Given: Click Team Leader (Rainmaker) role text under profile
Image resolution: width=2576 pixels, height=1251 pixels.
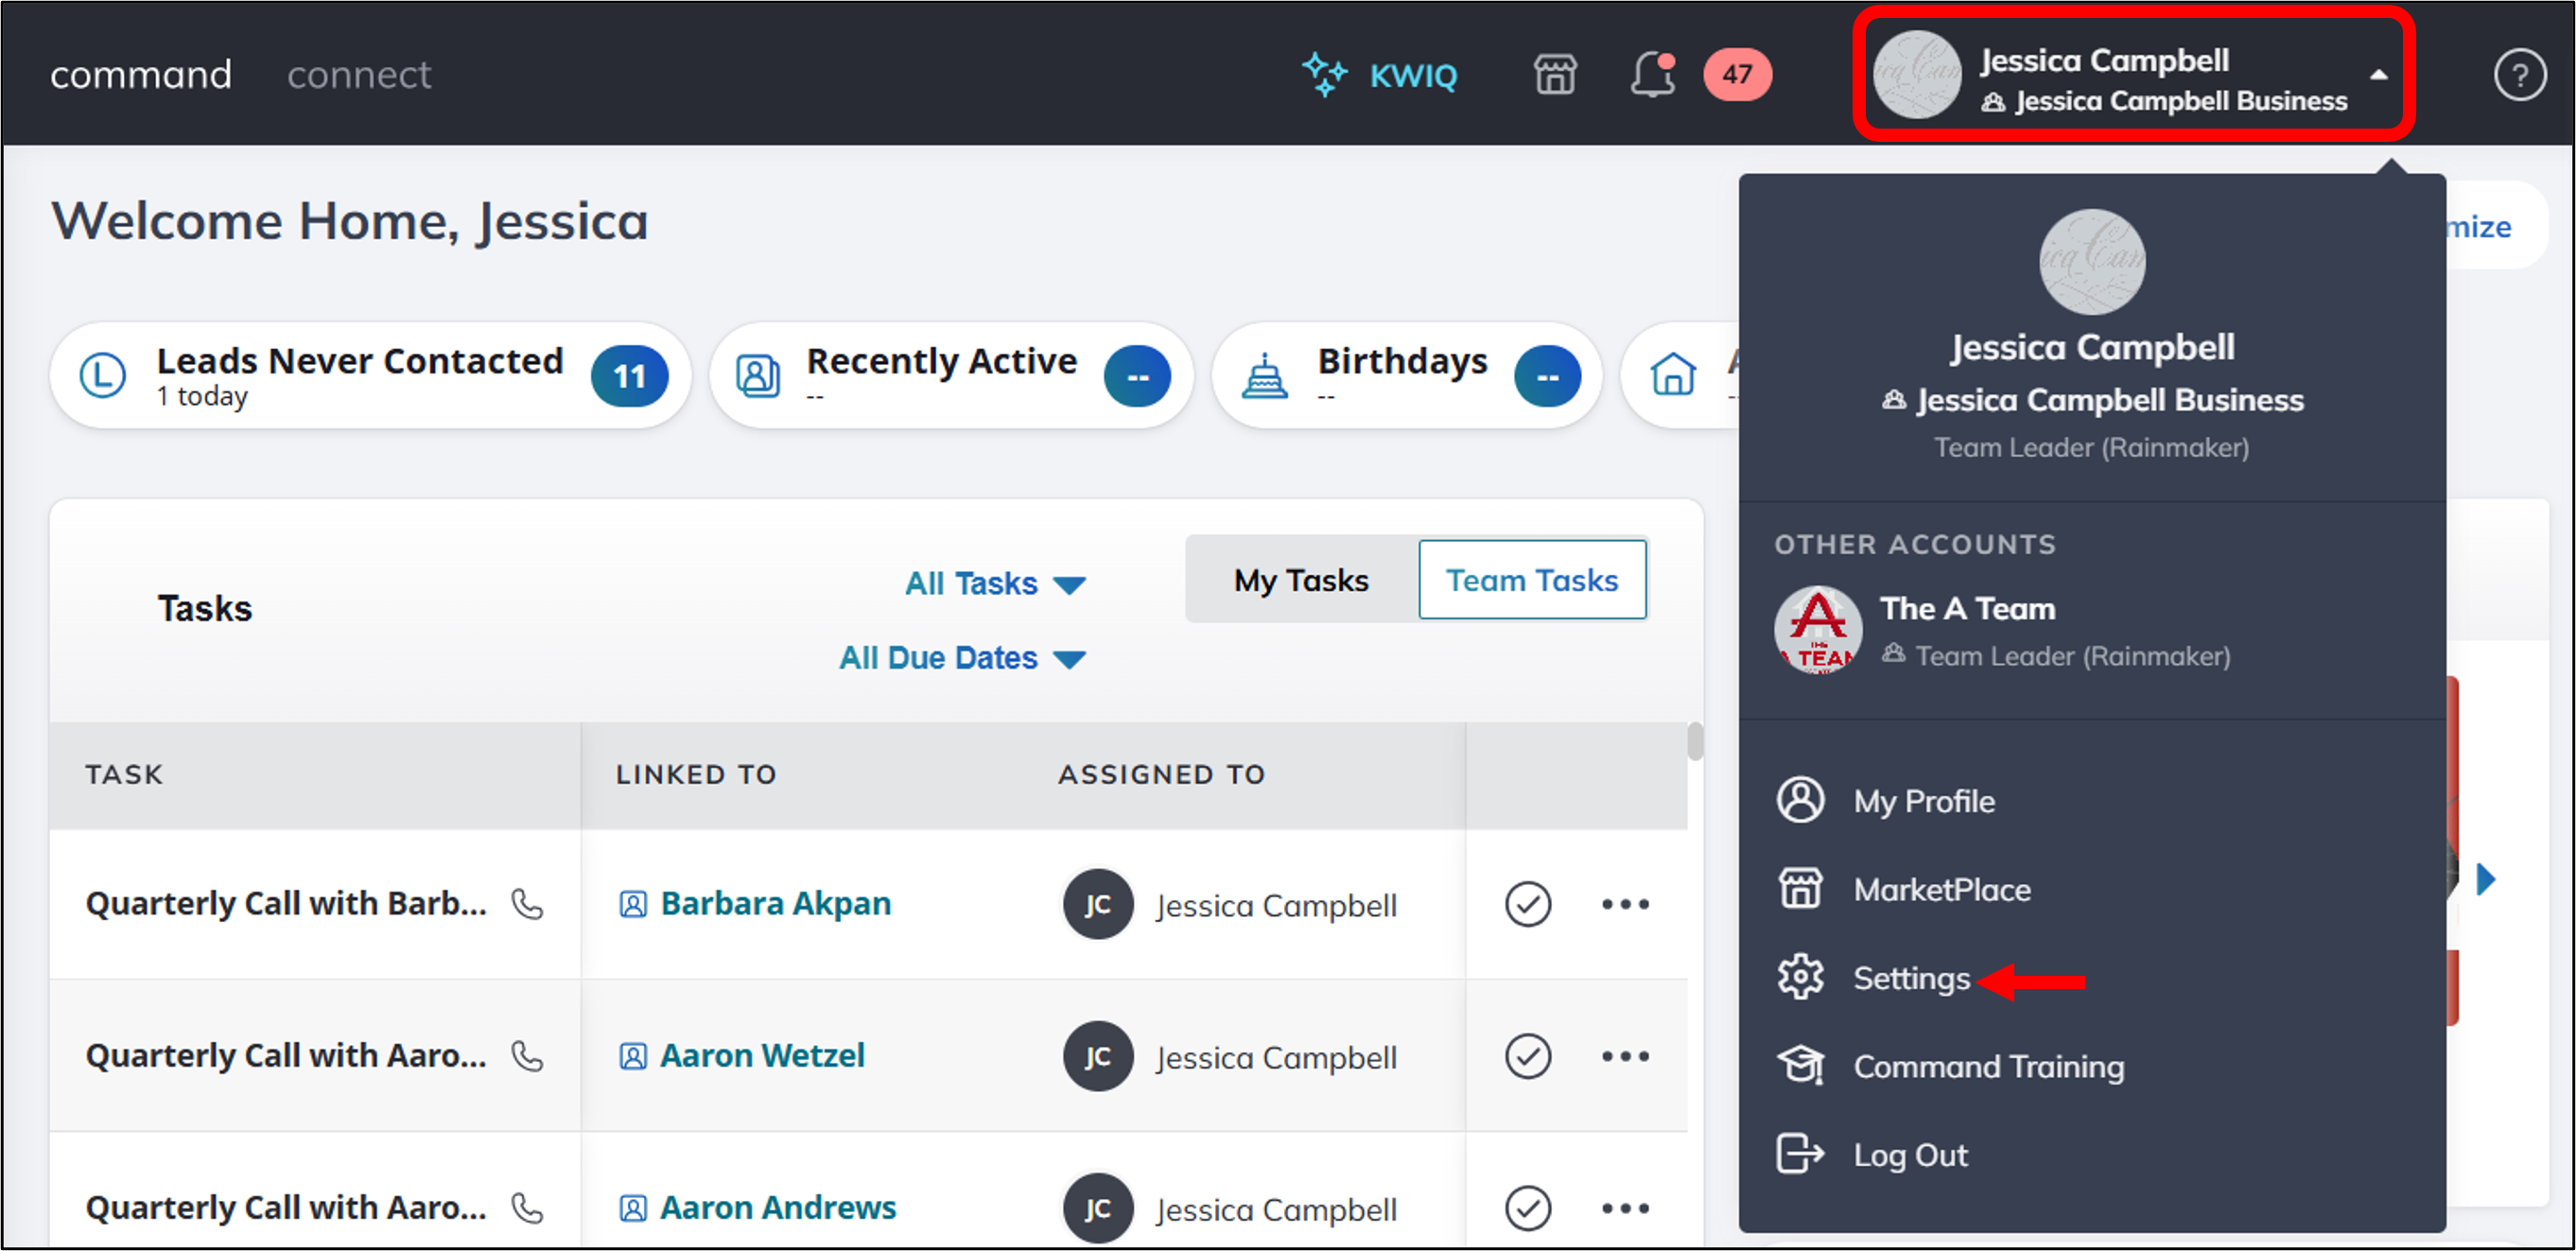Looking at the screenshot, I should pos(2092,447).
